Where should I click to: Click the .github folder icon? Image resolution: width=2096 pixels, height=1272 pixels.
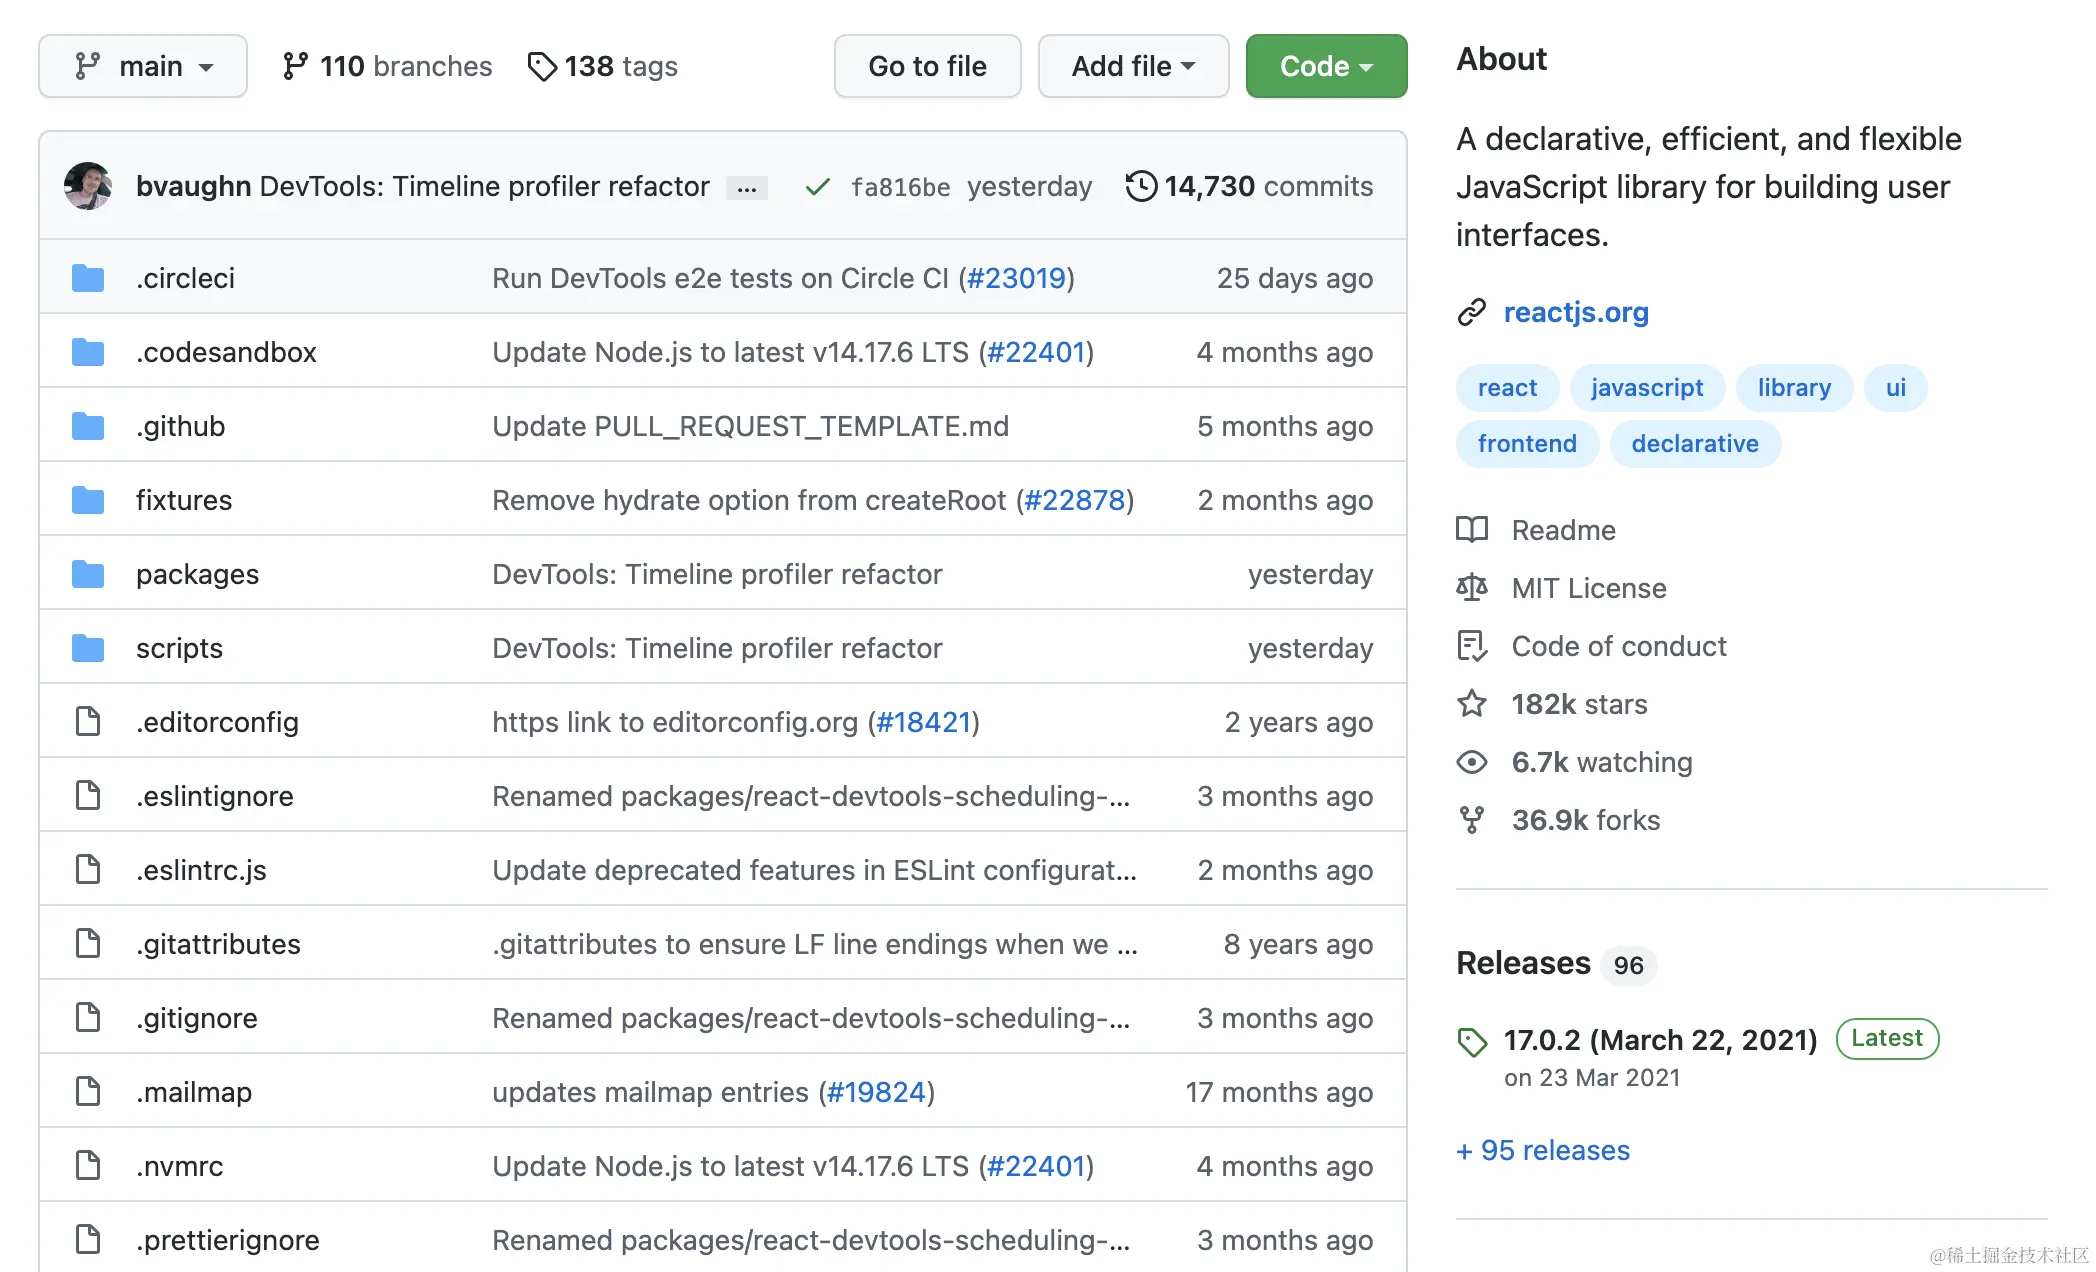click(x=88, y=426)
